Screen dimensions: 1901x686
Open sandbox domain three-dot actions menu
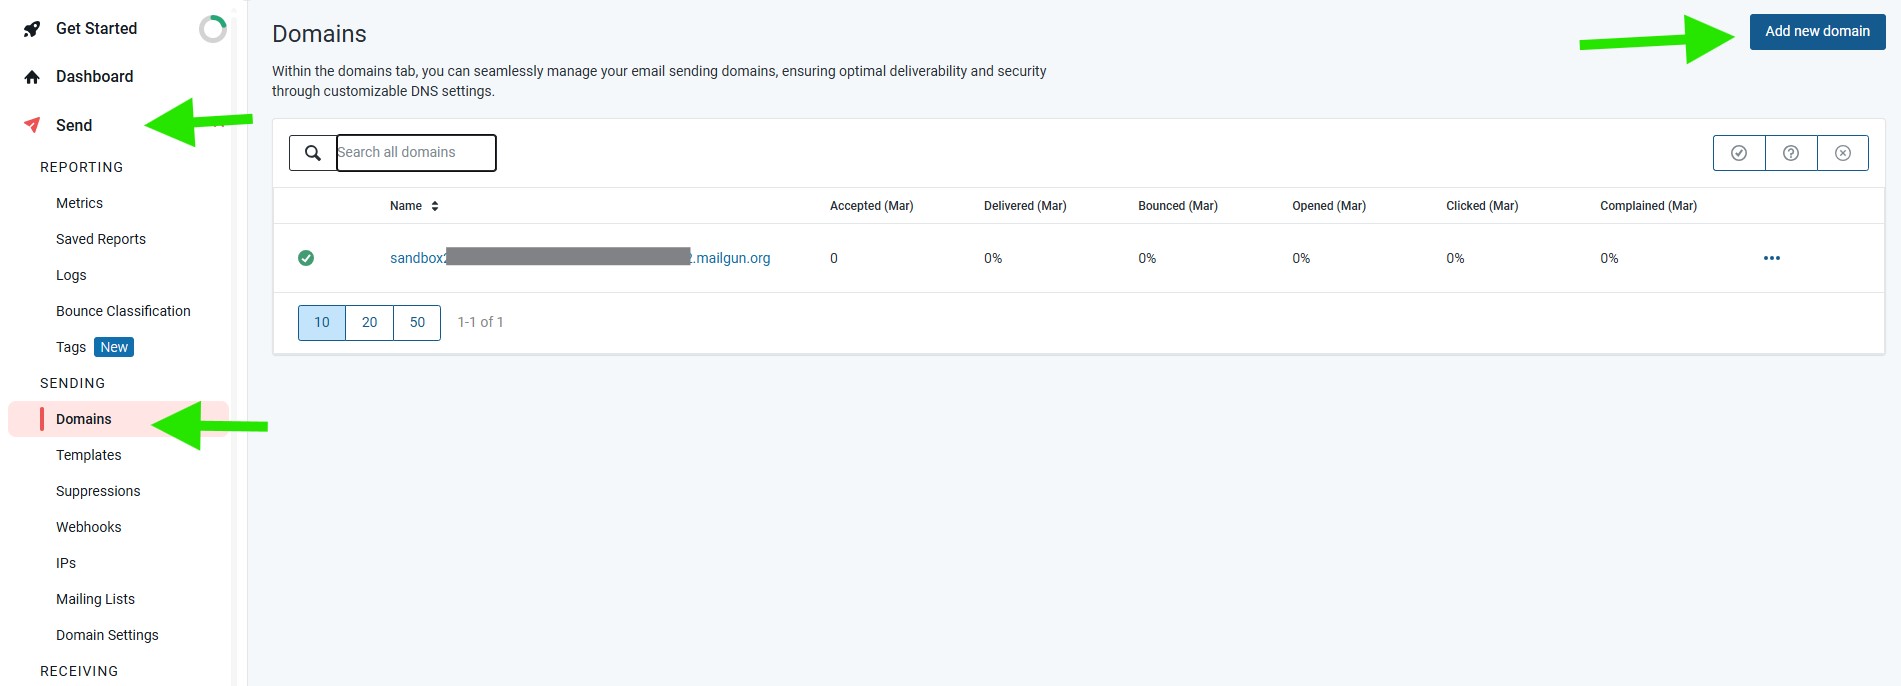(x=1772, y=258)
